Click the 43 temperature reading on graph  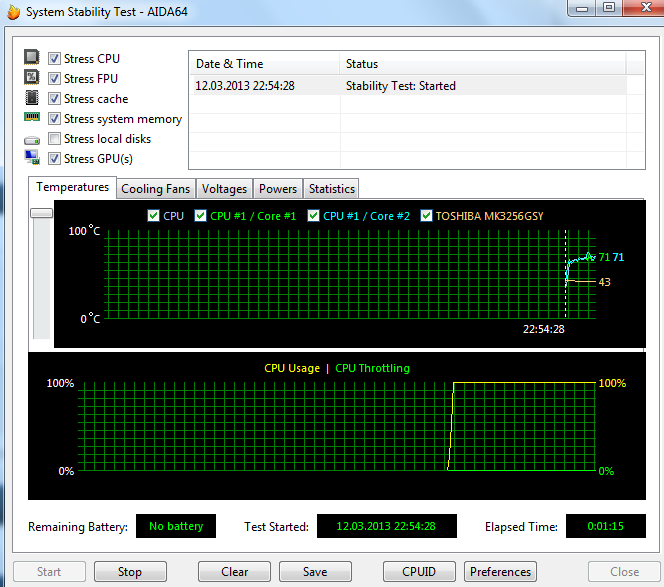tap(605, 282)
